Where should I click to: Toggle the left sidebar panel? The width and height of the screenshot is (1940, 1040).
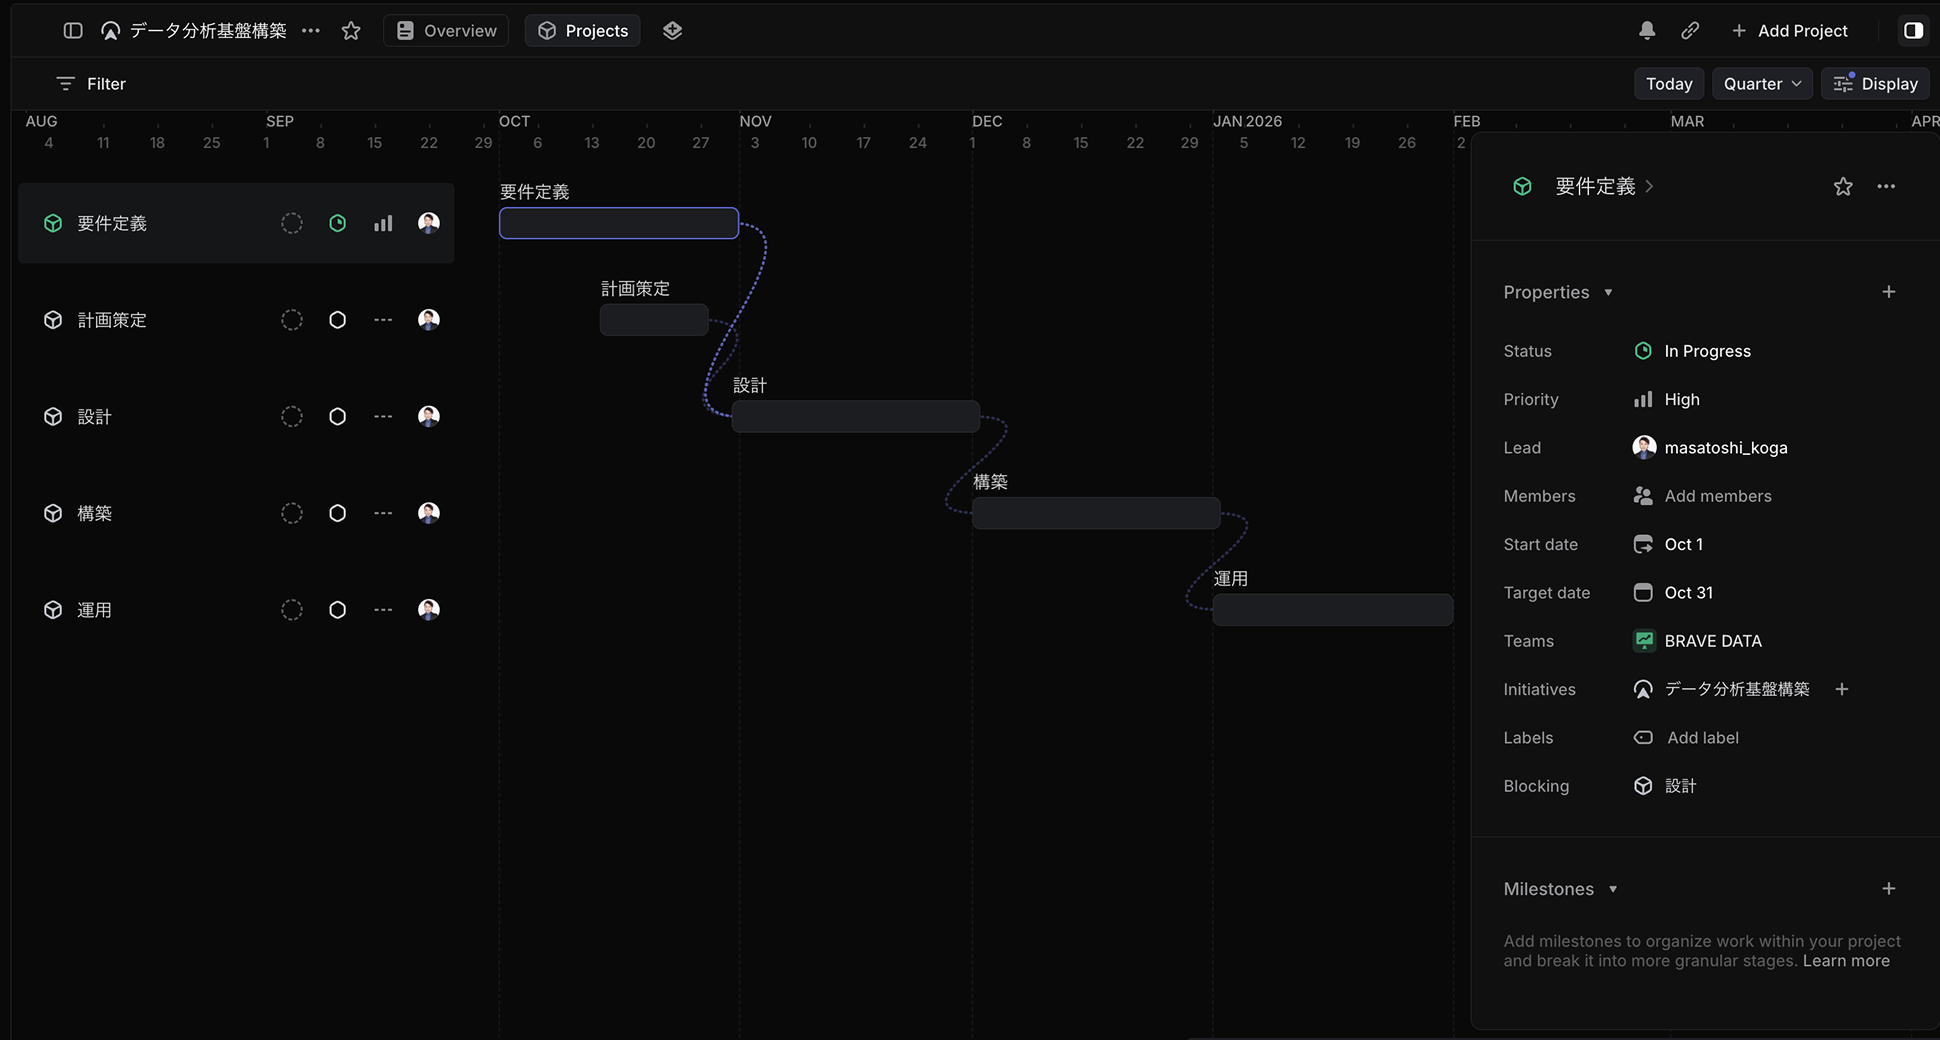point(73,31)
